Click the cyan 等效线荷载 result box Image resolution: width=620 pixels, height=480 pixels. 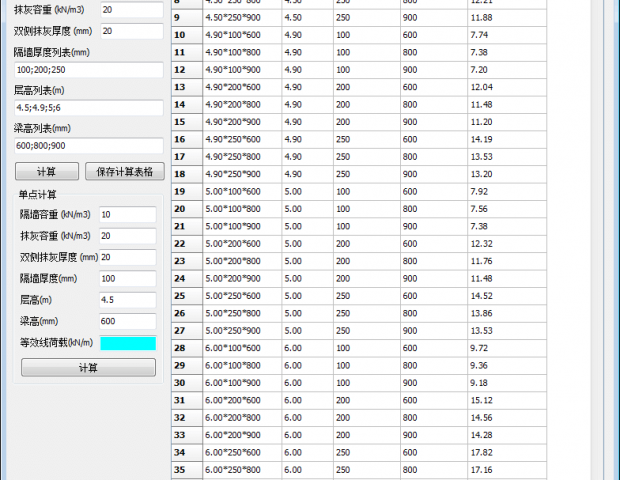(128, 343)
